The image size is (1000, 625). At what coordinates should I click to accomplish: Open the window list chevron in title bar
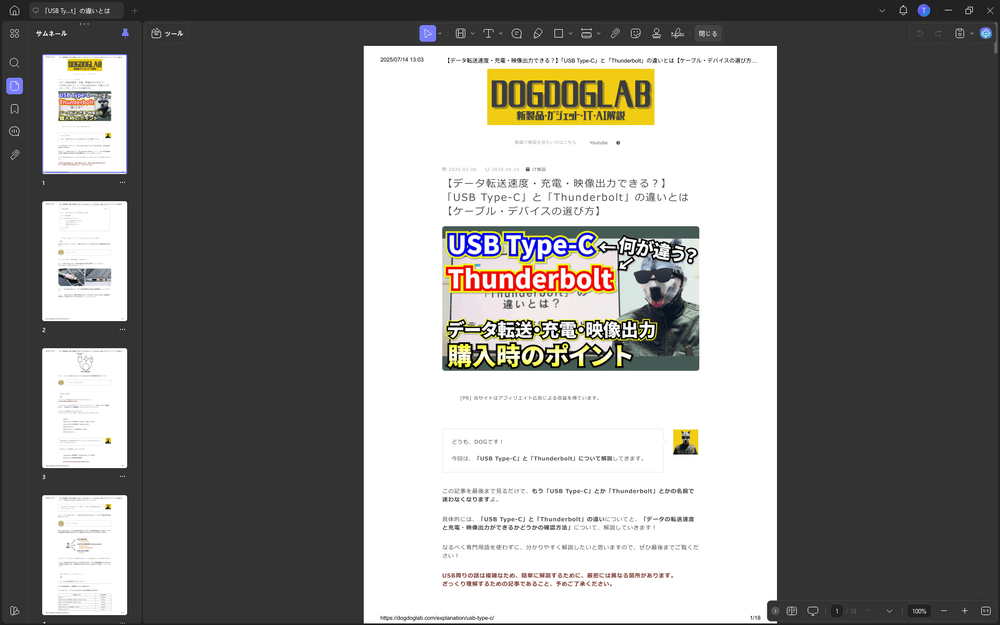[x=881, y=10]
